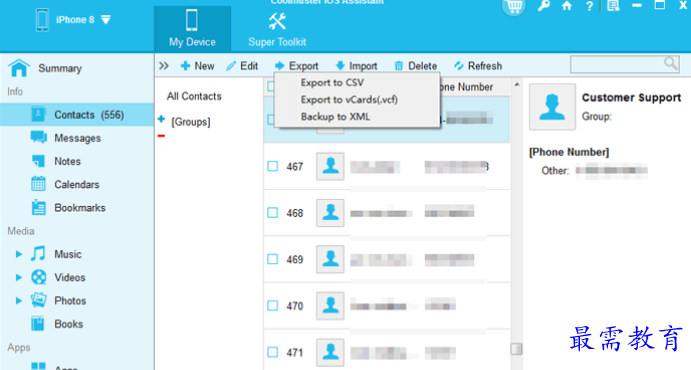Select the Photos icon in sidebar

click(x=39, y=300)
